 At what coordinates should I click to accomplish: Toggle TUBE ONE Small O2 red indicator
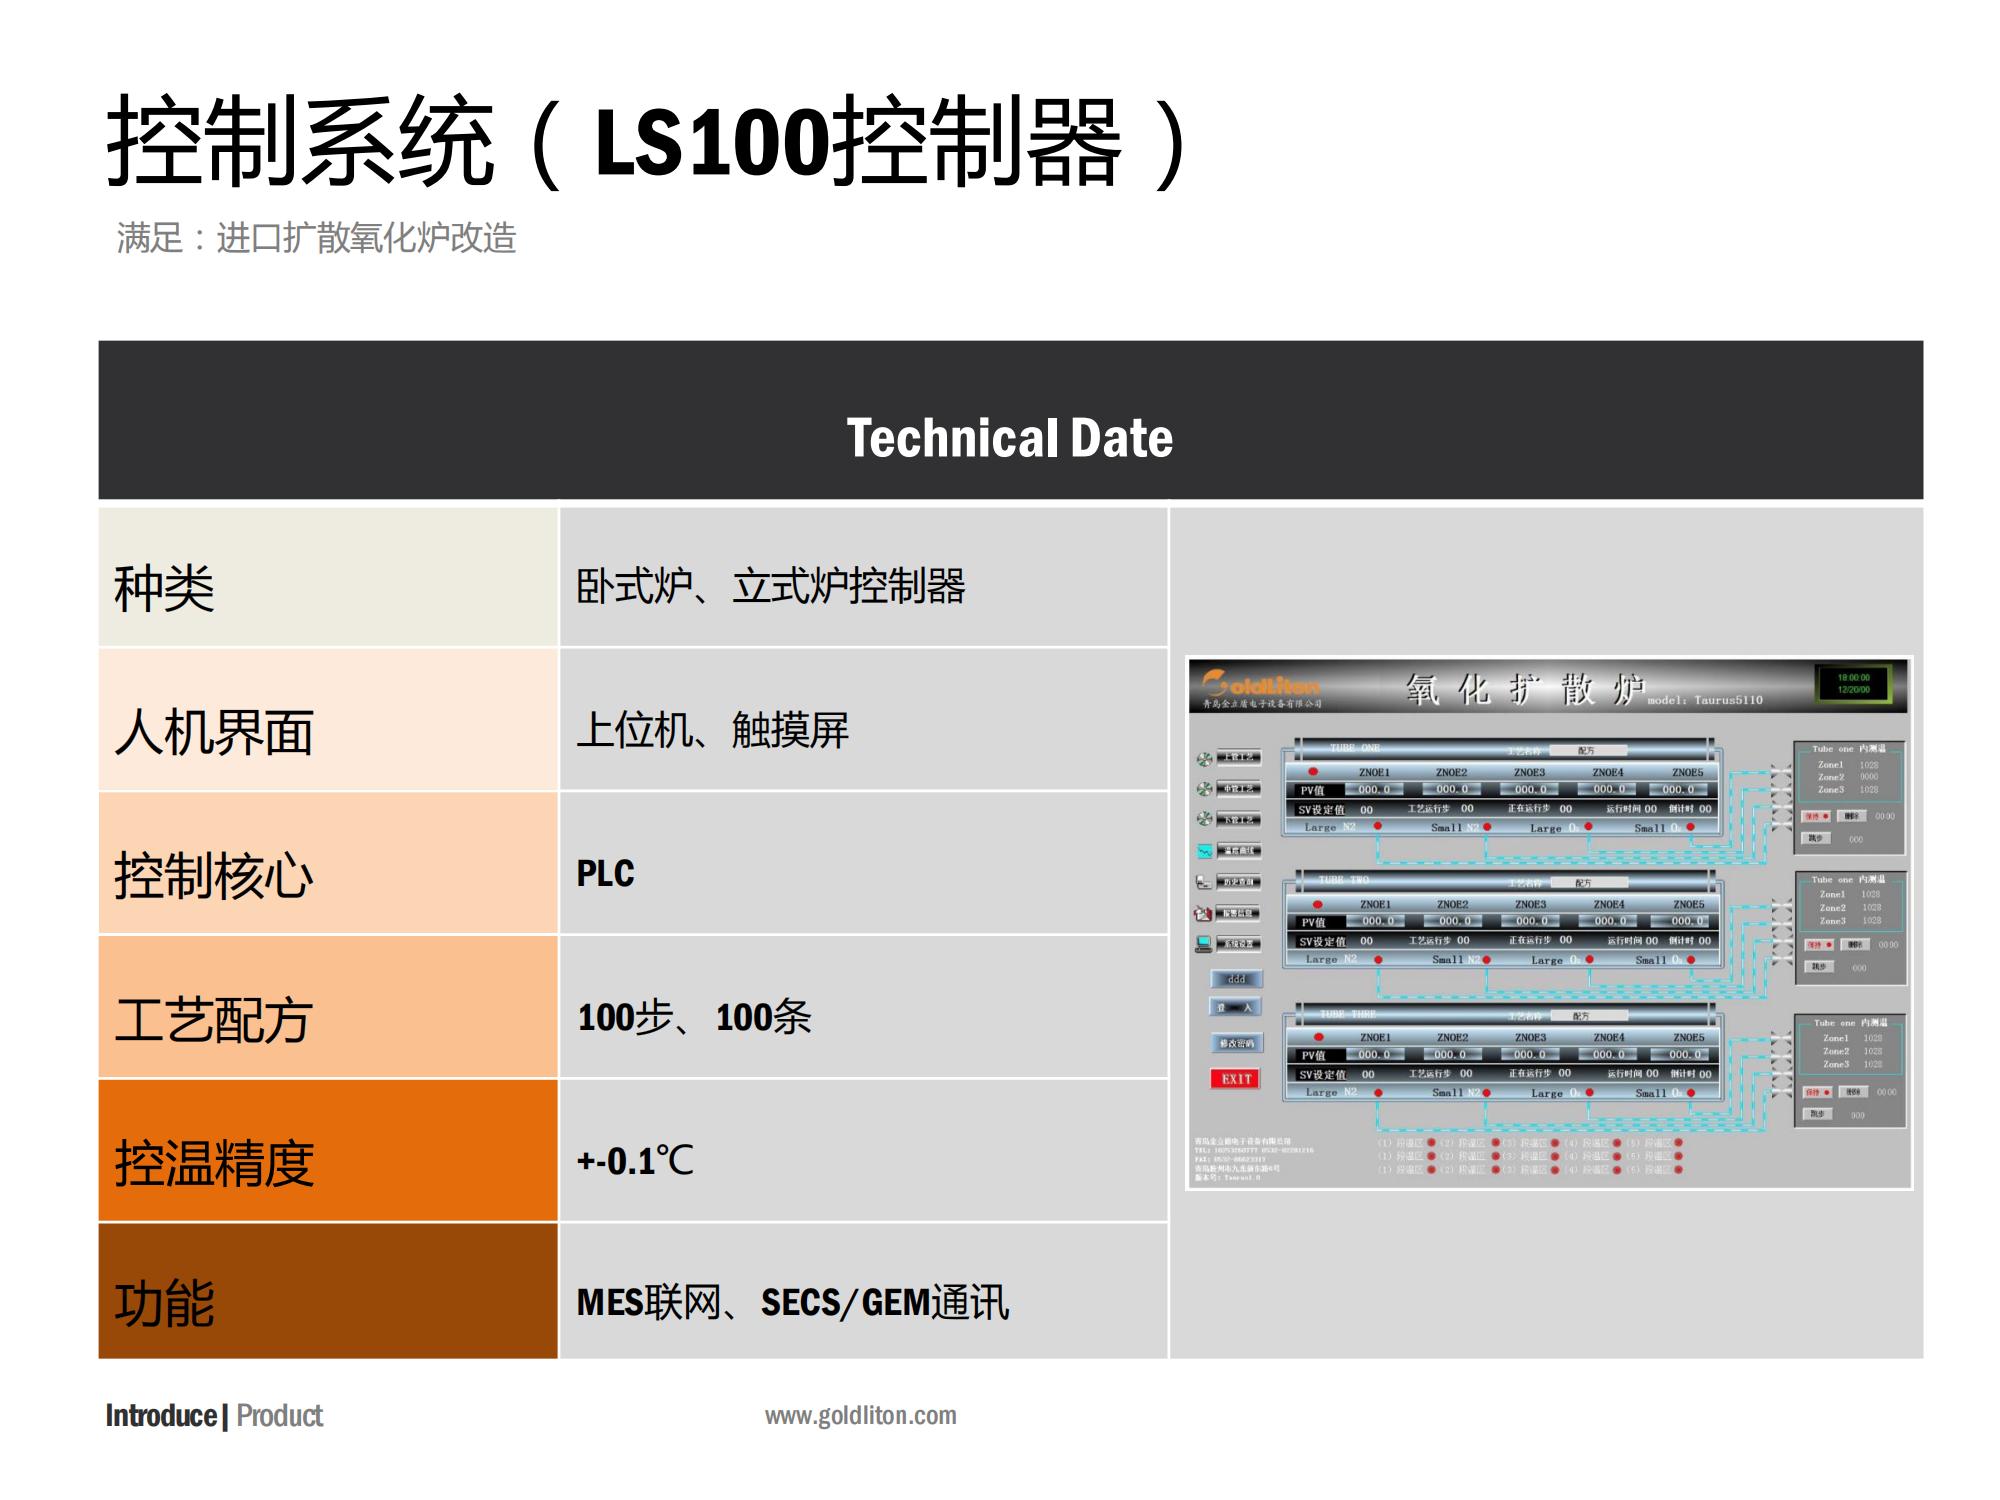coord(1691,827)
